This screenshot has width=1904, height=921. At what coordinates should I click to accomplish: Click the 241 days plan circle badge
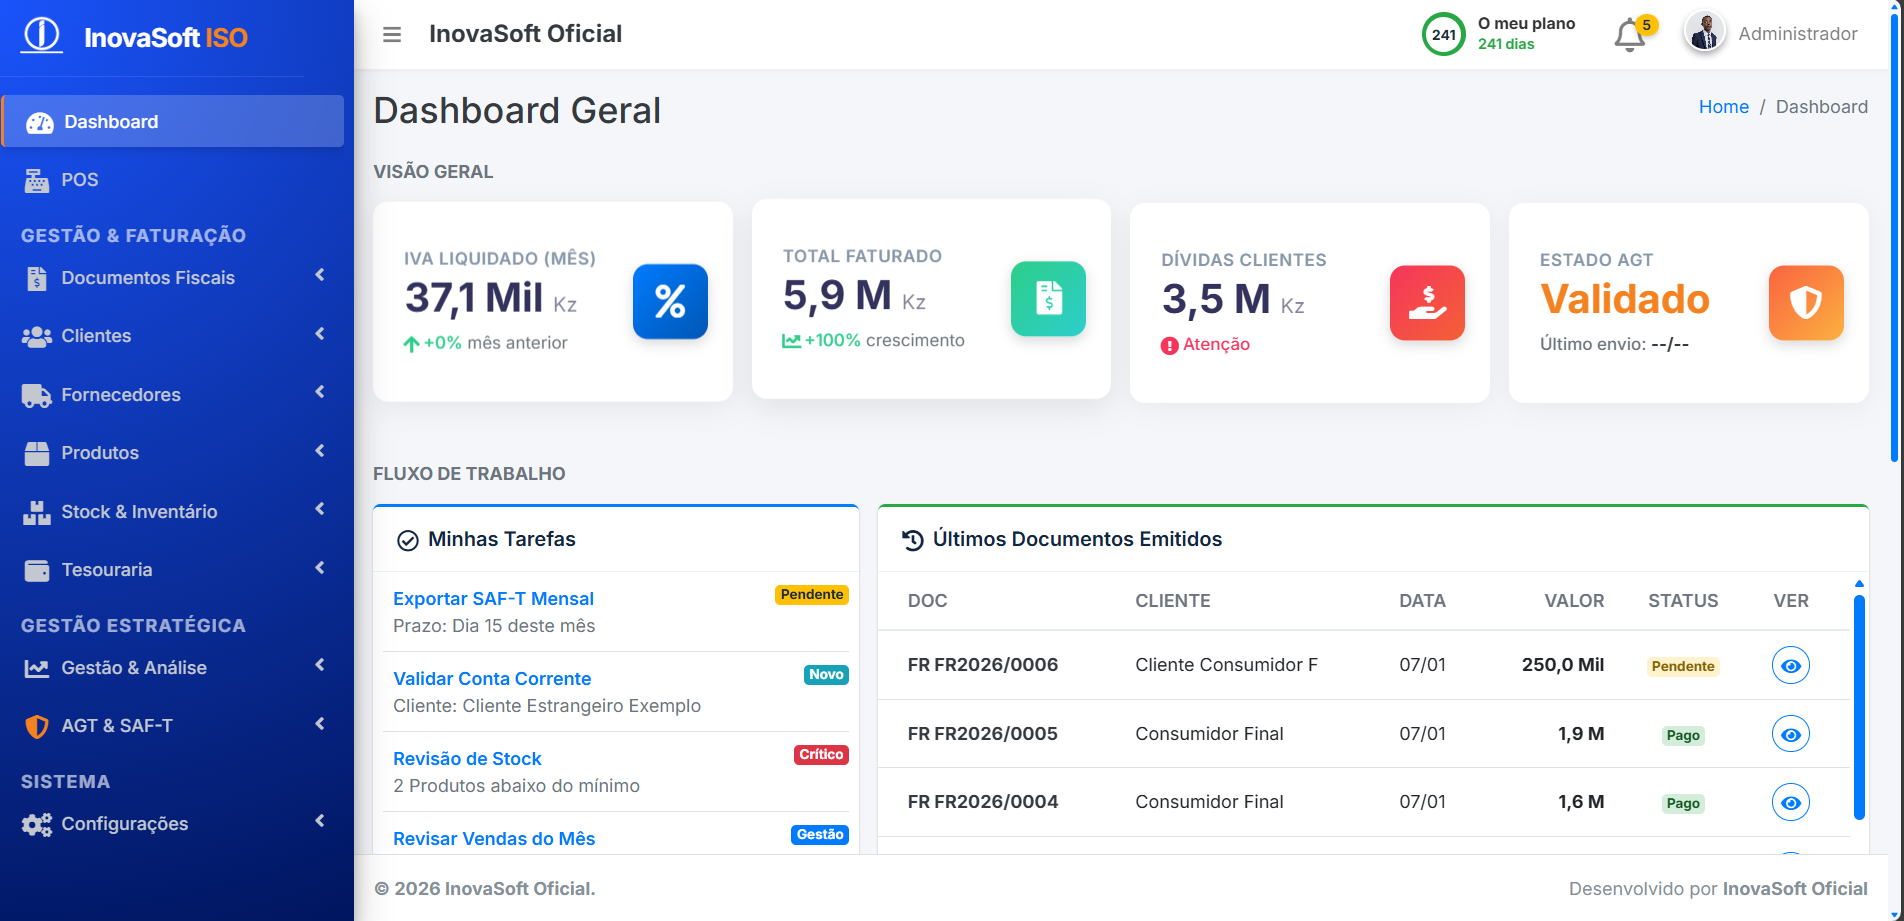pyautogui.click(x=1443, y=35)
